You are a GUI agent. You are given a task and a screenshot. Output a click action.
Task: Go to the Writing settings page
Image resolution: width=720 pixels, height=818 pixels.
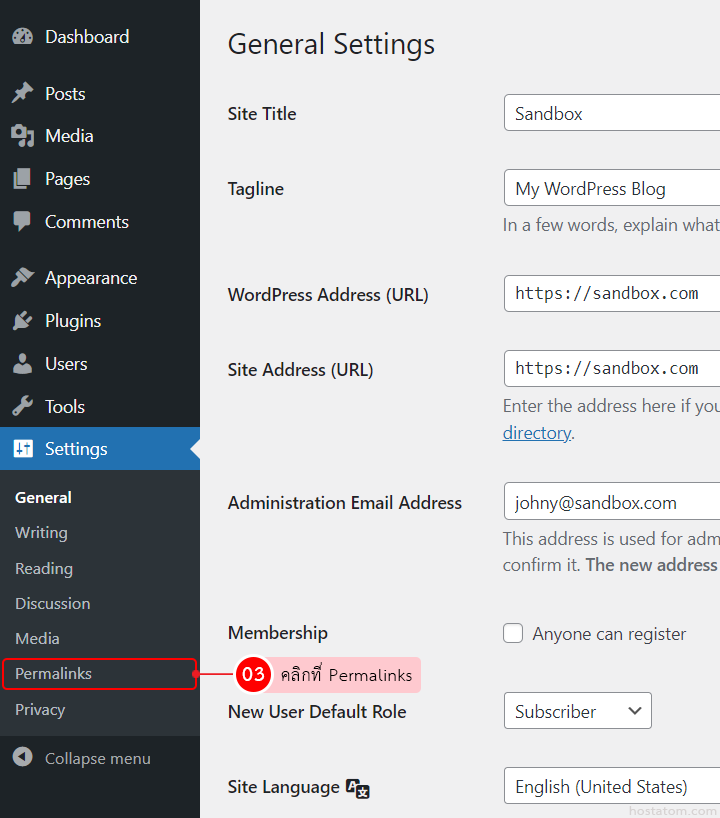pyautogui.click(x=41, y=533)
